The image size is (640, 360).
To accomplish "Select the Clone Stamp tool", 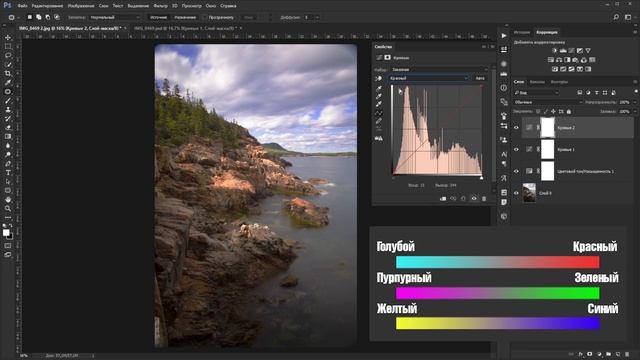I will click(8, 109).
